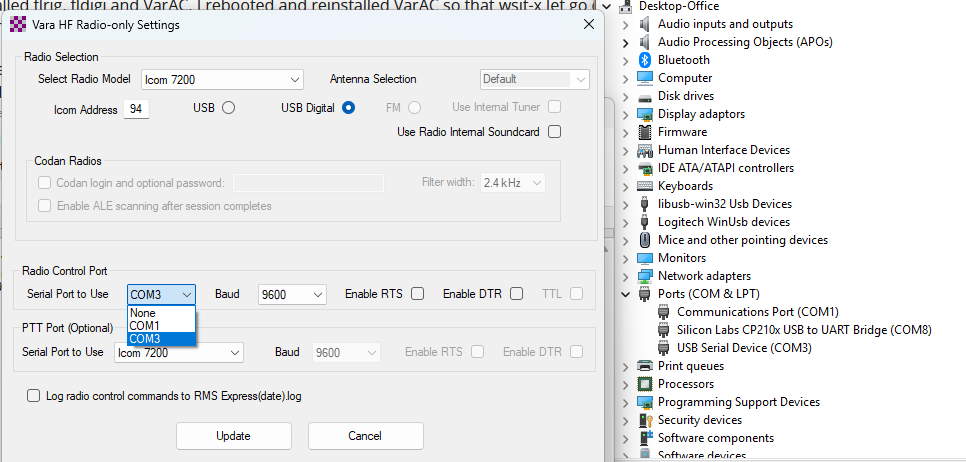Click the Cancel button
The width and height of the screenshot is (966, 462).
pyautogui.click(x=365, y=436)
